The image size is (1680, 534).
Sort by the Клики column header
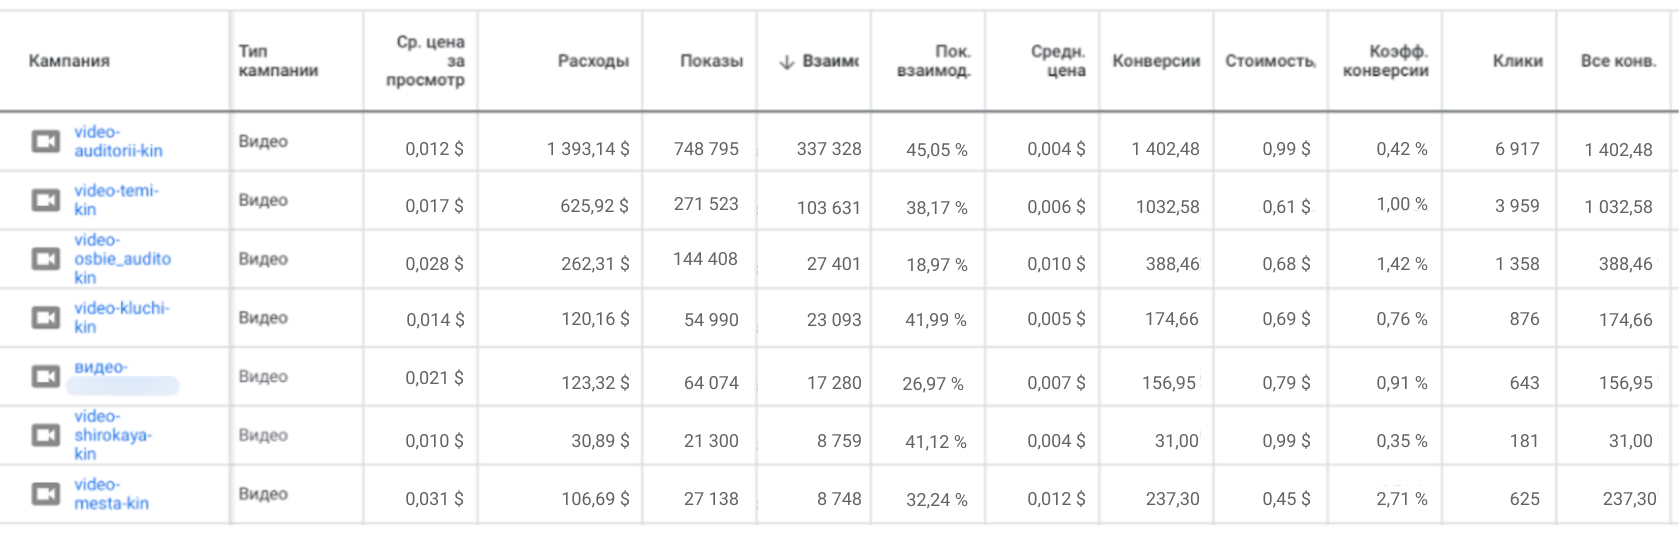click(x=1518, y=61)
